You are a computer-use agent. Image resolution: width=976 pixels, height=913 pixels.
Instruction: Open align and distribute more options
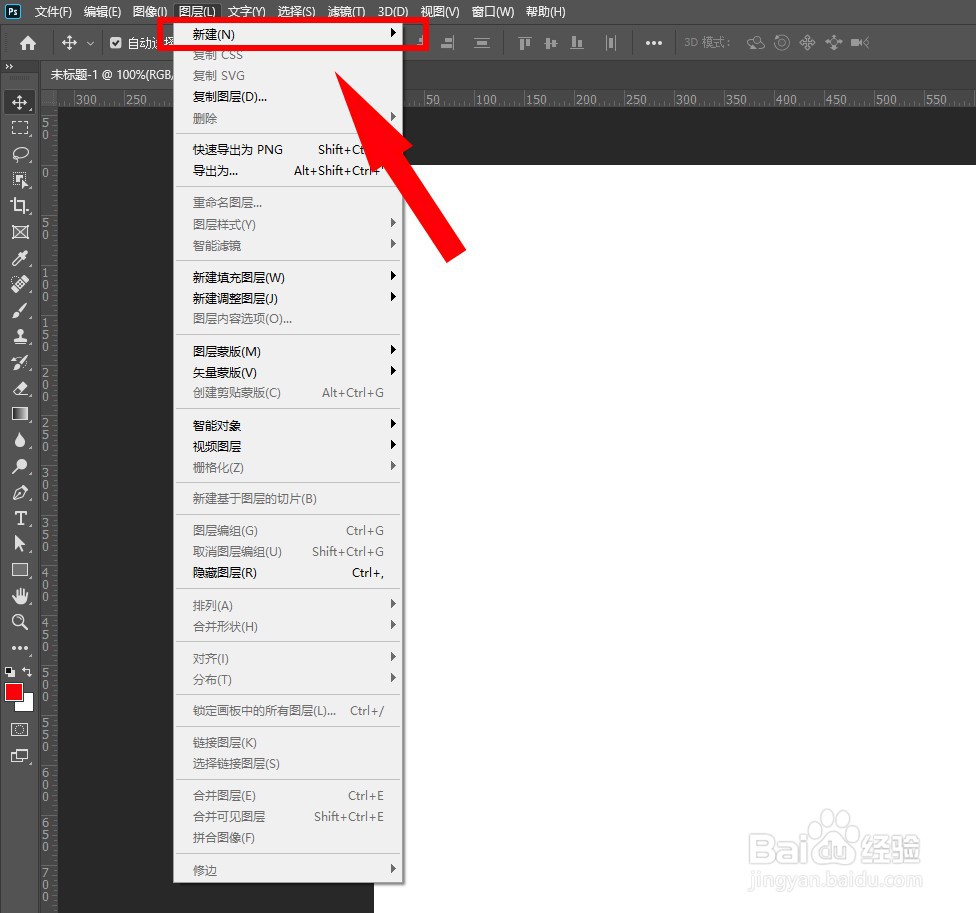[x=654, y=43]
